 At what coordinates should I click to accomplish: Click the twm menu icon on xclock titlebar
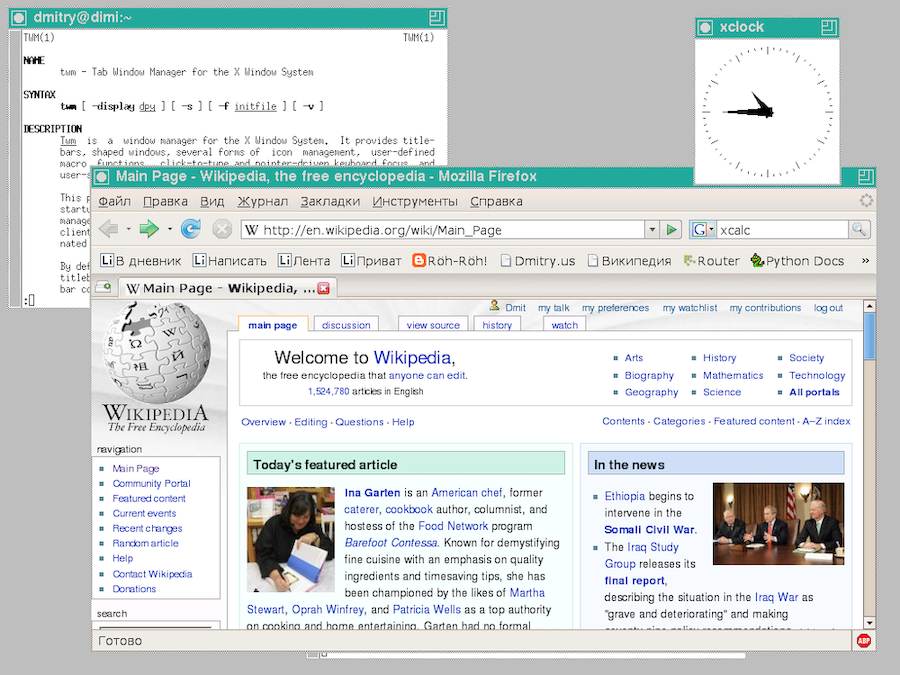coord(705,27)
